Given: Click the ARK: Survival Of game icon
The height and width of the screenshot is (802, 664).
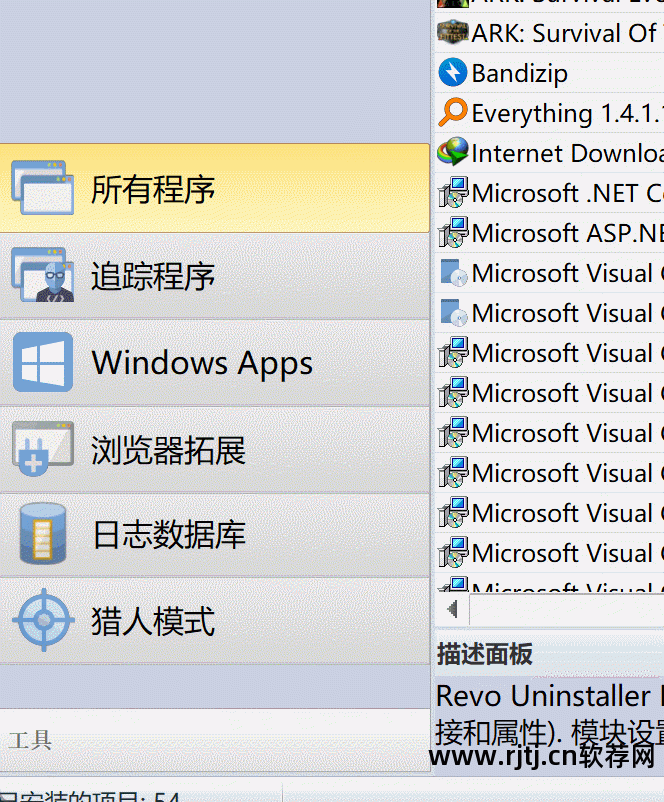Looking at the screenshot, I should (x=453, y=33).
